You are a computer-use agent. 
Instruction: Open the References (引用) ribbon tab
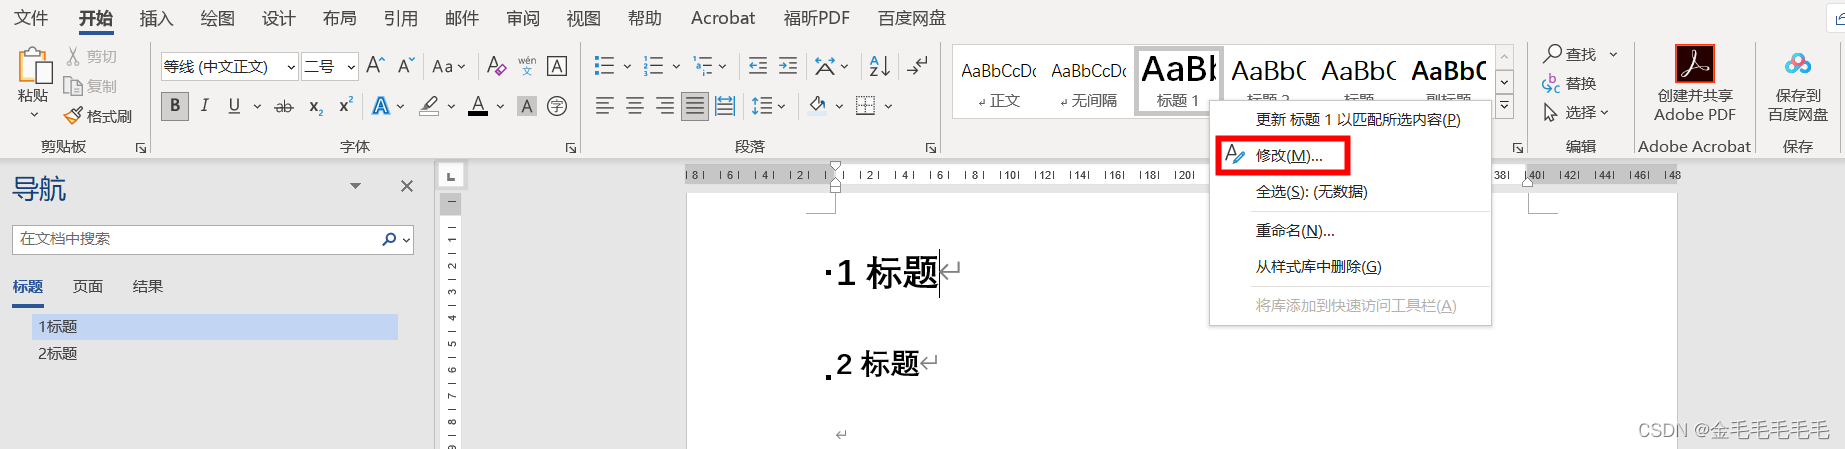(401, 18)
